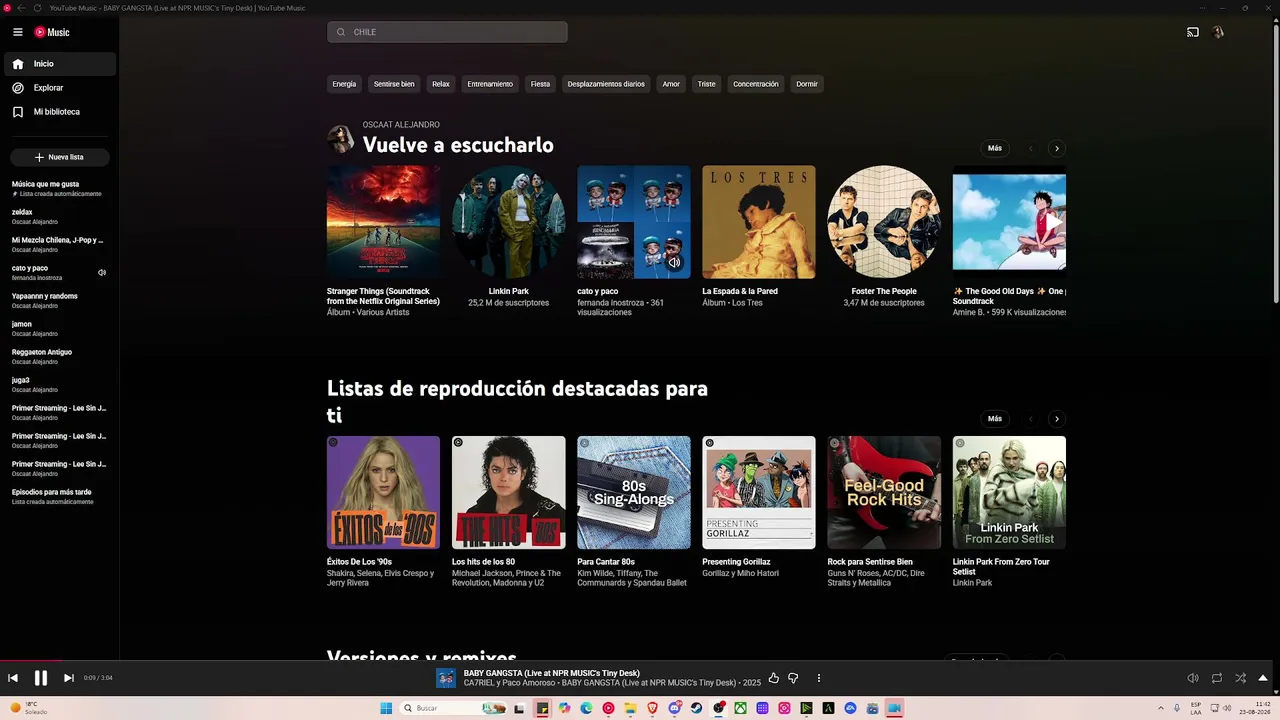Show next items in Vuelve a escucharlo
Viewport: 1280px width, 720px height.
[x=1057, y=149]
